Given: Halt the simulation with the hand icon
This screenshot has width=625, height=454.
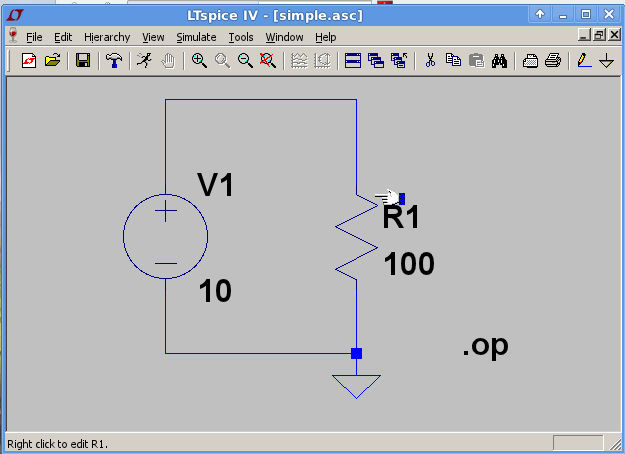Looking at the screenshot, I should coord(168,61).
